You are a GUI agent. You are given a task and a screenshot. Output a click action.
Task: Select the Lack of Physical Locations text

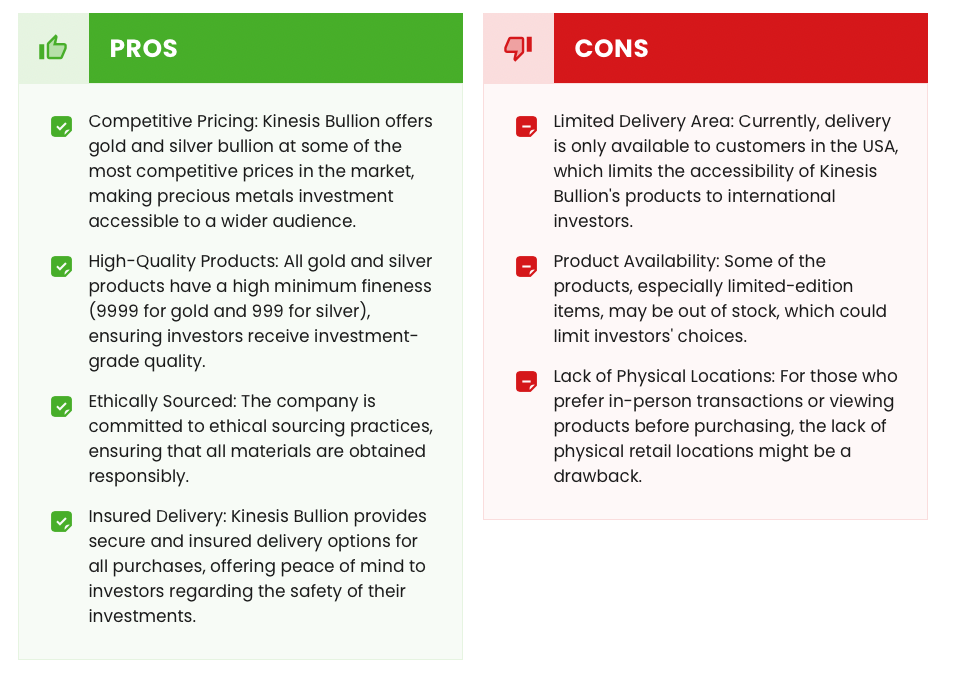[725, 425]
